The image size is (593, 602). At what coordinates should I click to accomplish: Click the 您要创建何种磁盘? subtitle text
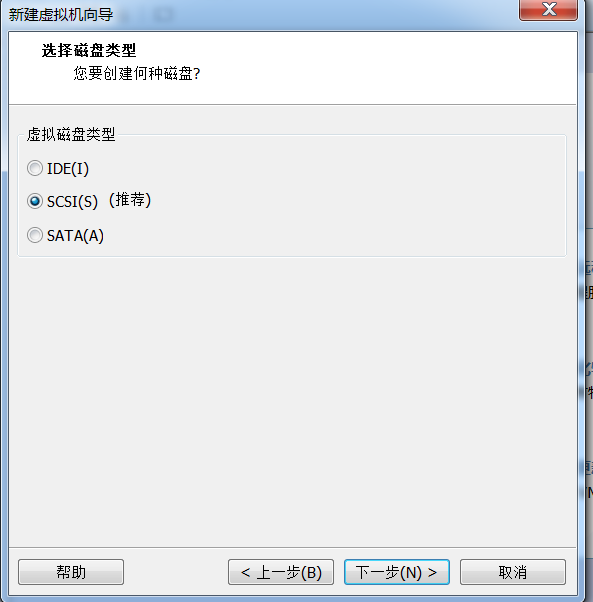tap(137, 73)
